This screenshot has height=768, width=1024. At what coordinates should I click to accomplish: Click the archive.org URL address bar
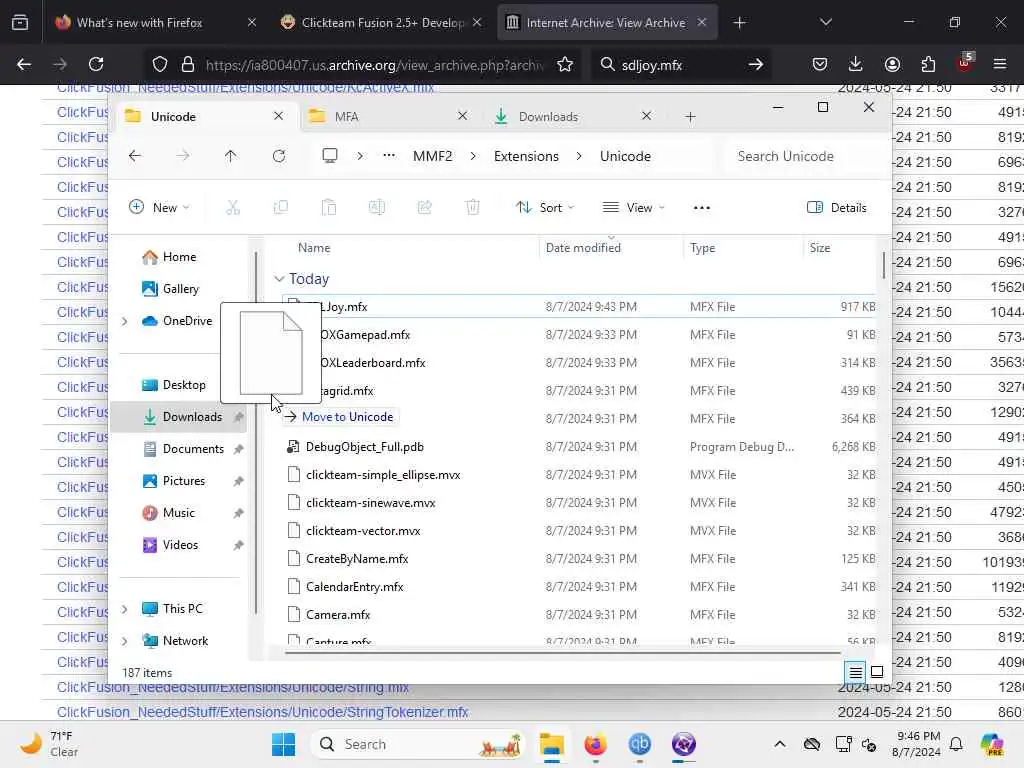374,65
